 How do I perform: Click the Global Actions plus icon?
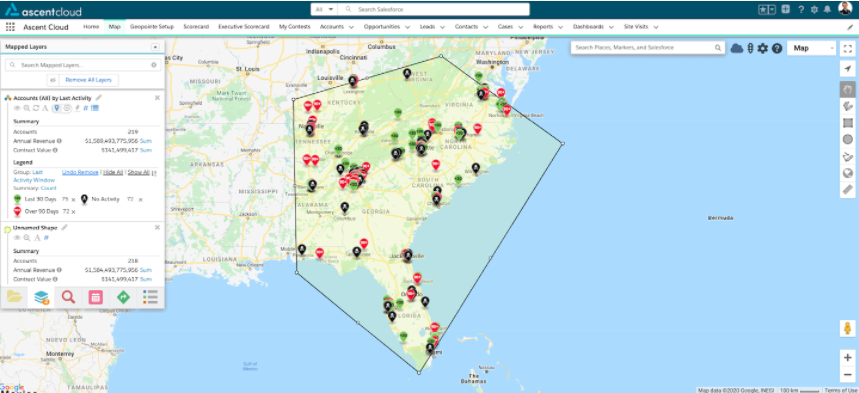point(786,9)
